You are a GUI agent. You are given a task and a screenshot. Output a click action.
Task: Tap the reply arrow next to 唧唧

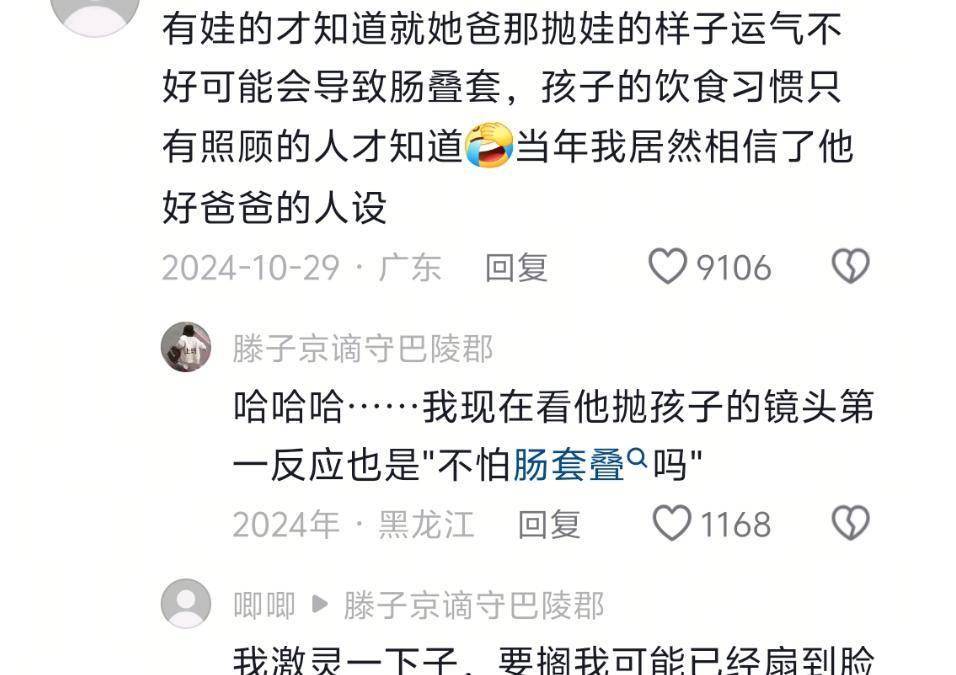coord(319,605)
